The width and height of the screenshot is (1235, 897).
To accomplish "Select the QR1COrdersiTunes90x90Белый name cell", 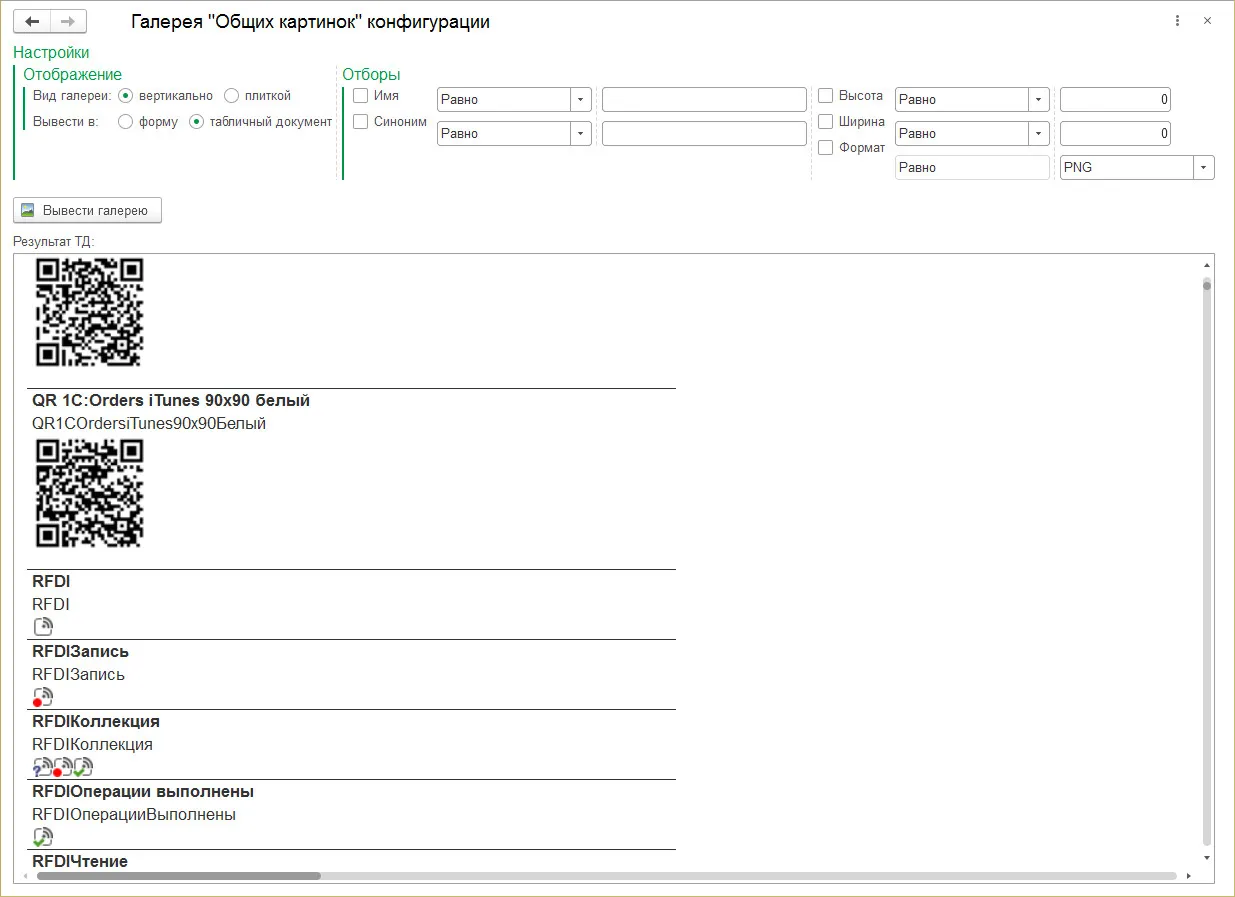I will point(149,423).
